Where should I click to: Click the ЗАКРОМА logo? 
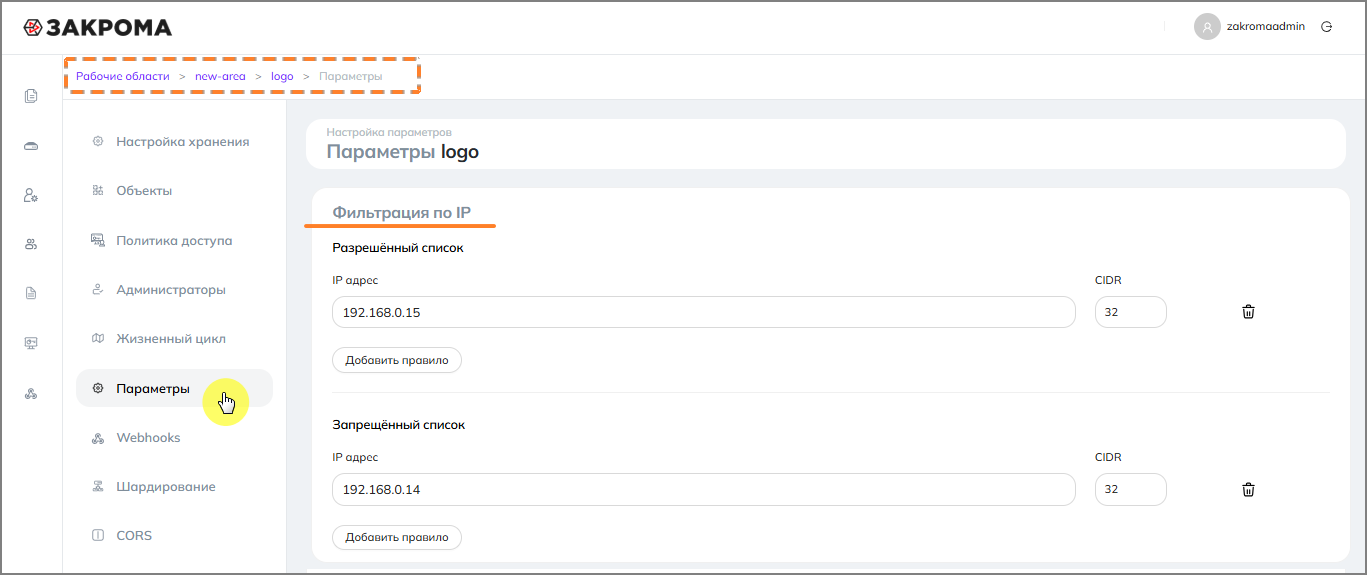[98, 28]
